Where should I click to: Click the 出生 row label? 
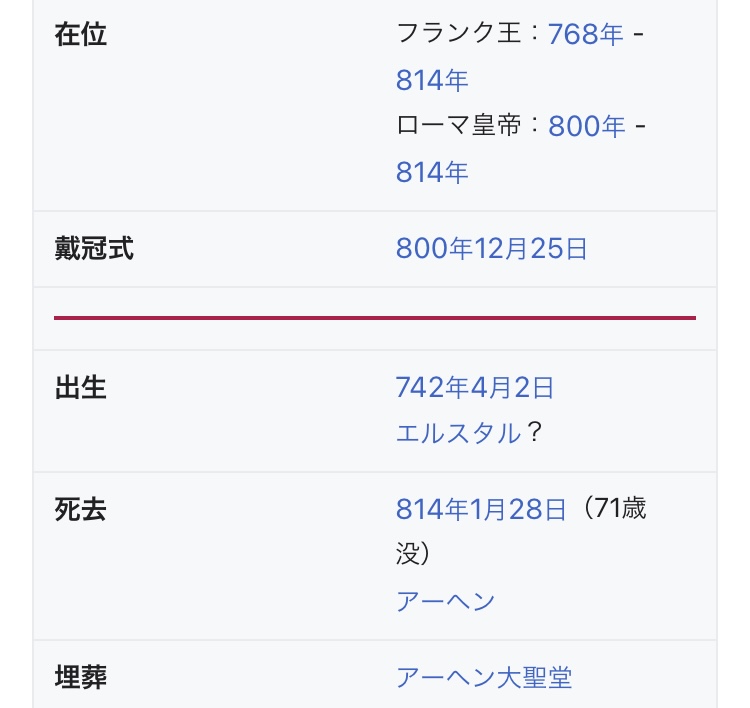pyautogui.click(x=80, y=387)
